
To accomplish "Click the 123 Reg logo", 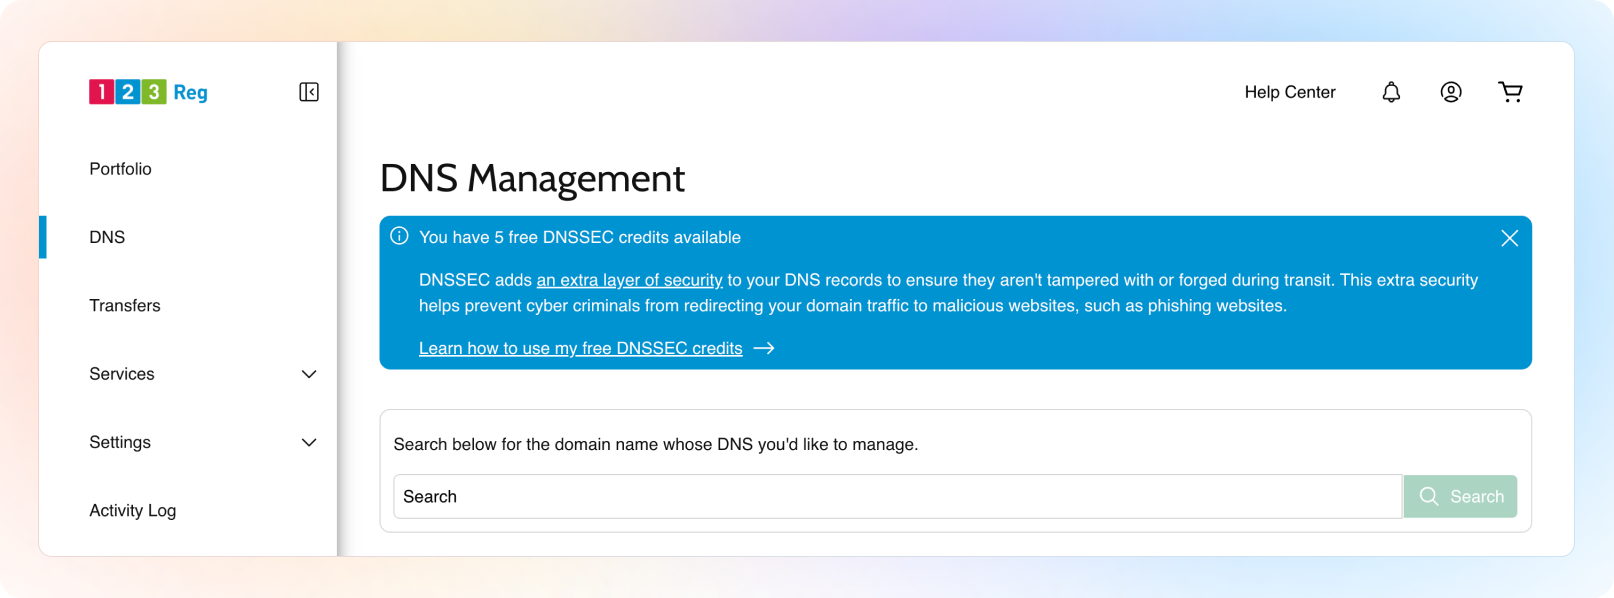I will coord(148,92).
